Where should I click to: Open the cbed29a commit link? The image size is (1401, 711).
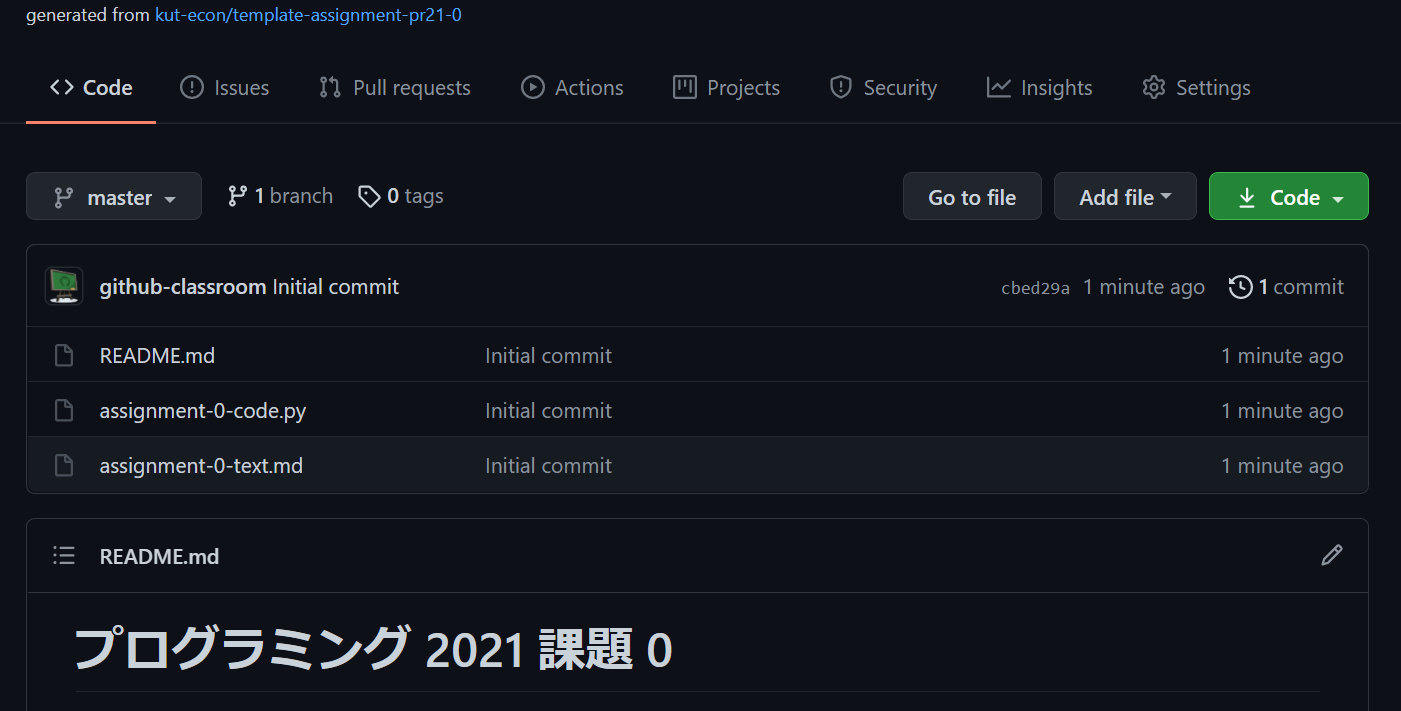(x=1035, y=286)
